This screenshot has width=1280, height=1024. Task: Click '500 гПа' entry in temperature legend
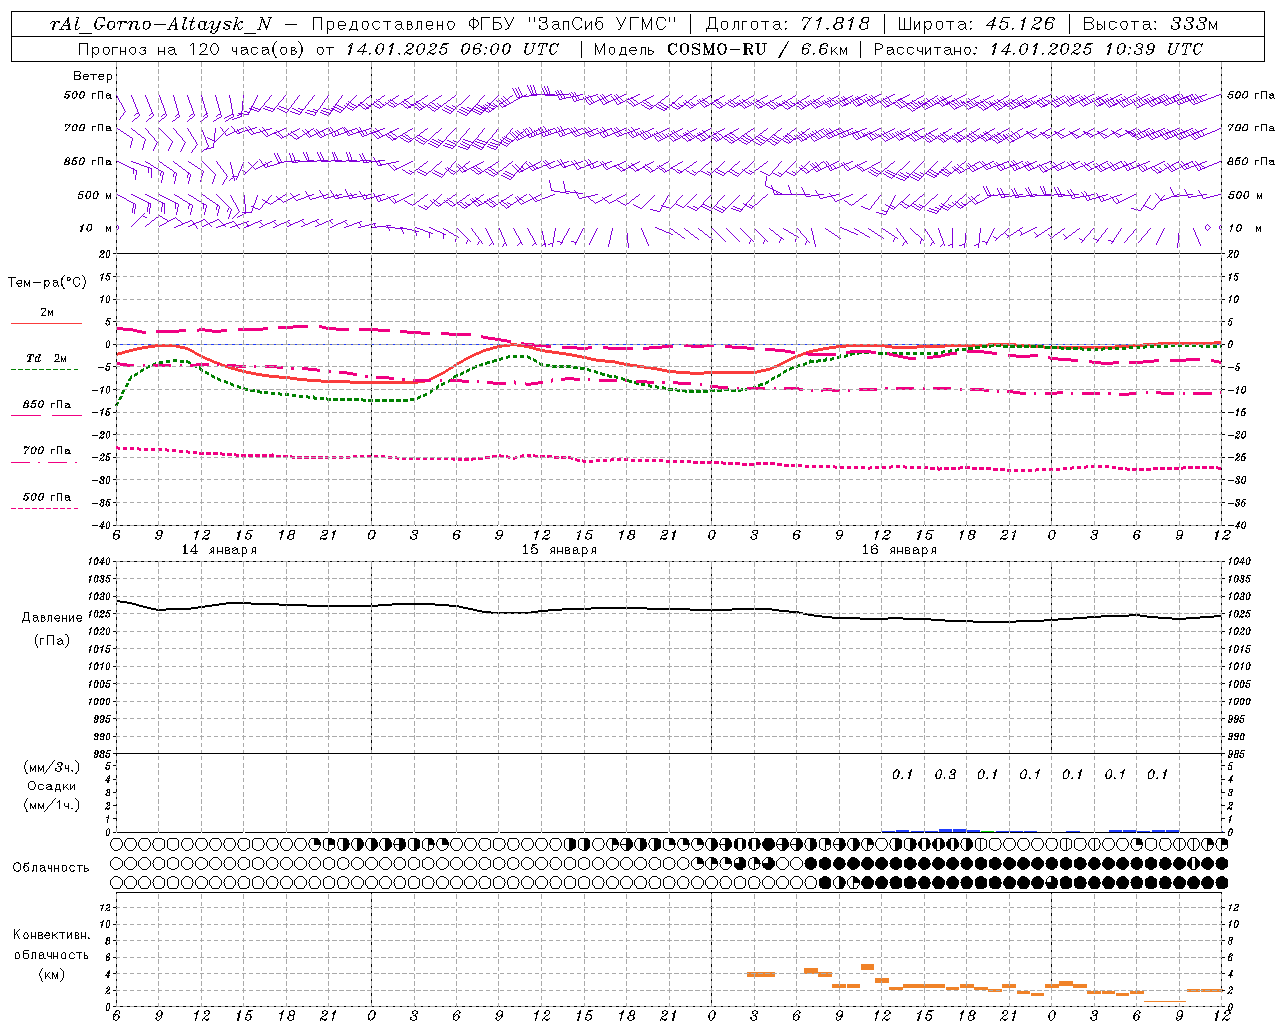[47, 497]
